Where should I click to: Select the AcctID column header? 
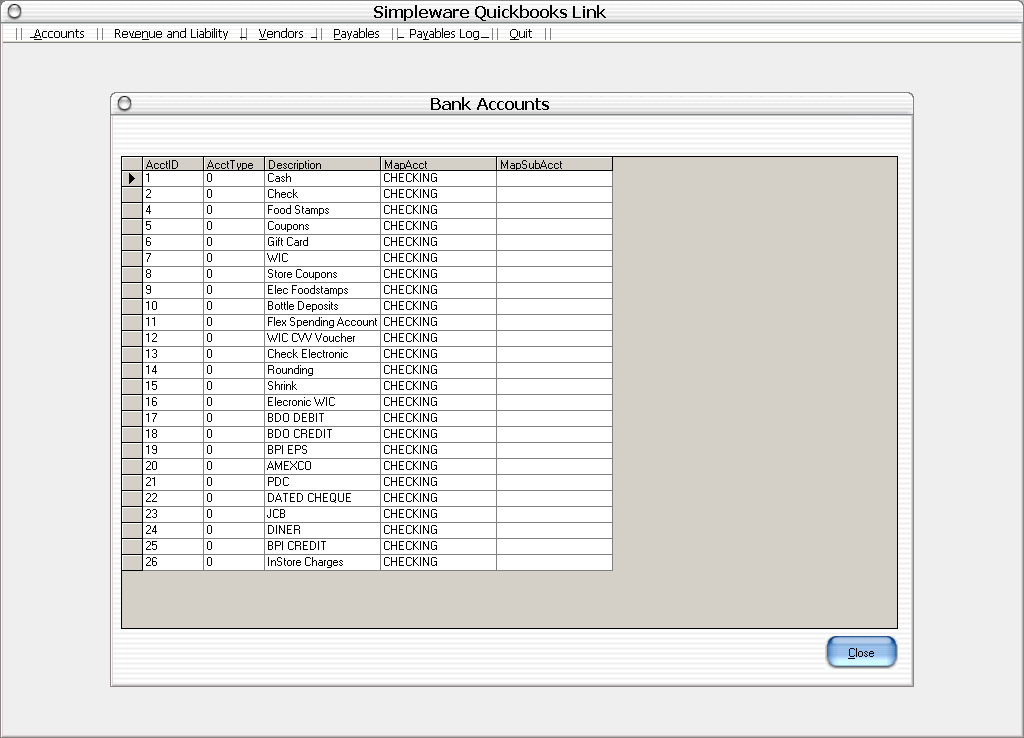tap(173, 164)
